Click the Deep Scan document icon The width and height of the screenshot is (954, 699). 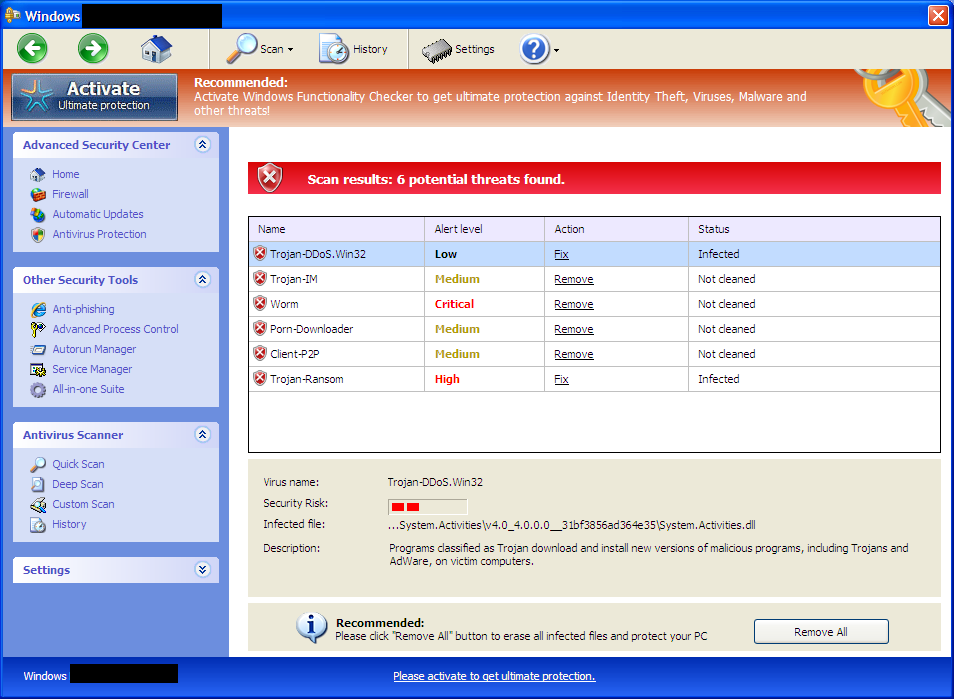(x=38, y=484)
